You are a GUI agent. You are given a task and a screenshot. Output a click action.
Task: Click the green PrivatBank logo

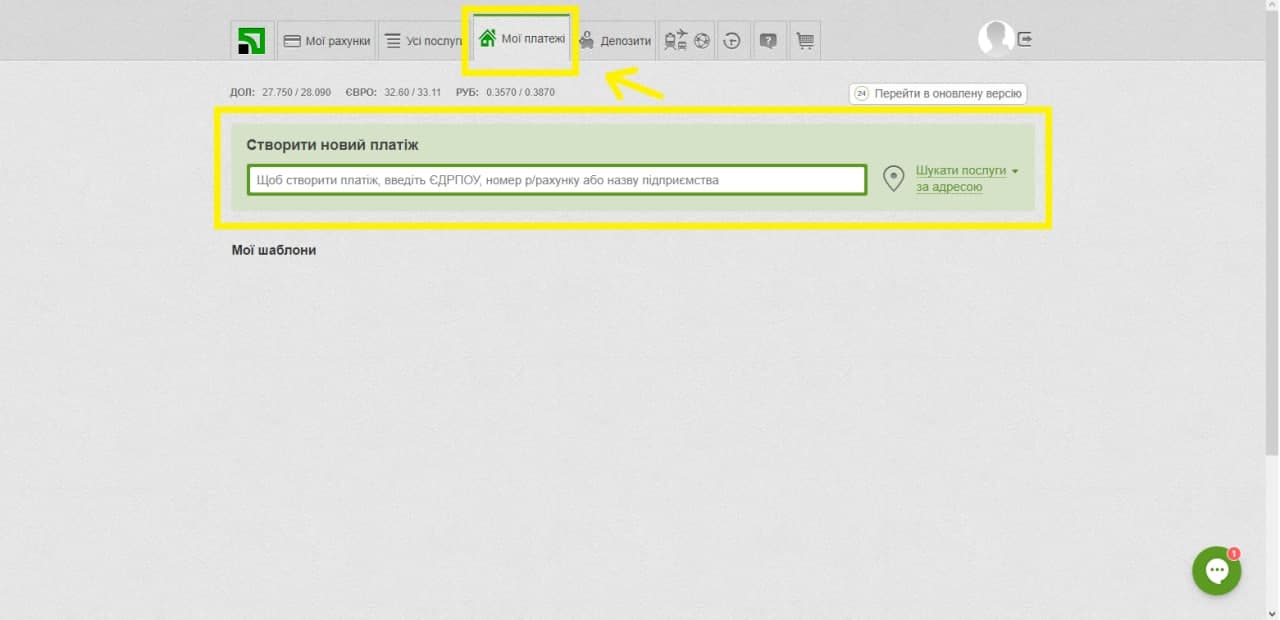pyautogui.click(x=251, y=41)
